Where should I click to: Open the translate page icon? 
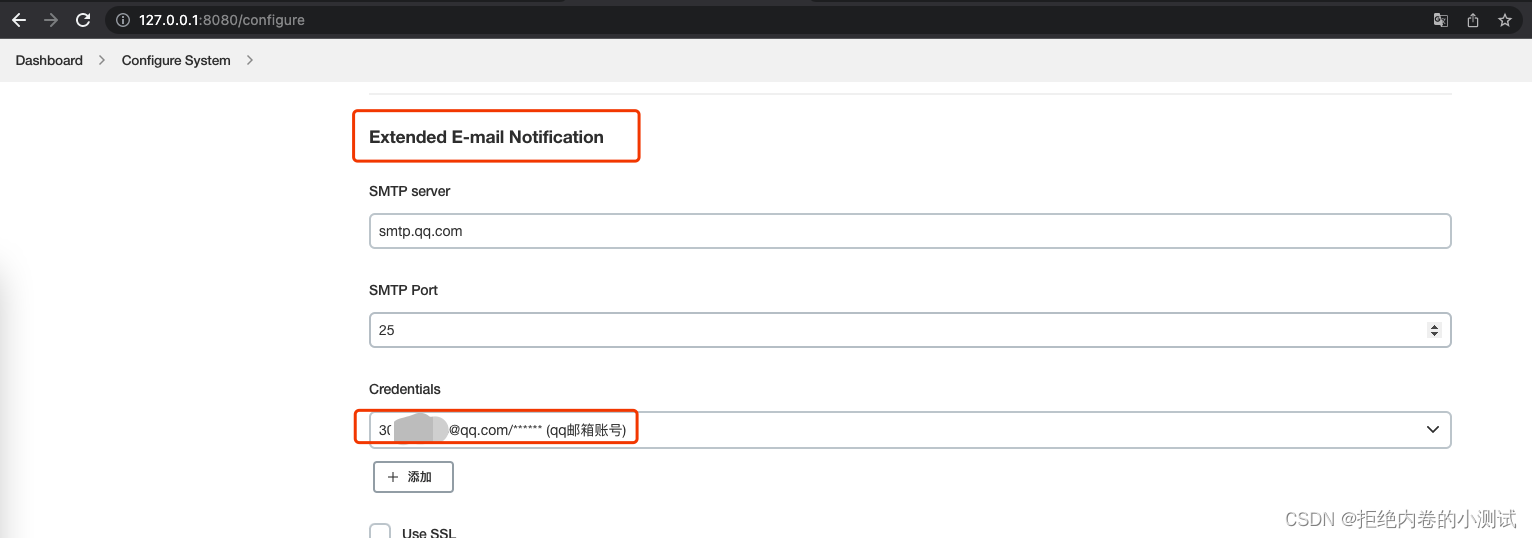tap(1440, 20)
